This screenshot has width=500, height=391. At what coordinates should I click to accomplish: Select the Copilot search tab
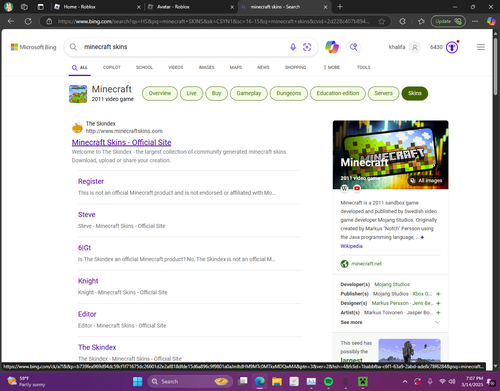(112, 67)
